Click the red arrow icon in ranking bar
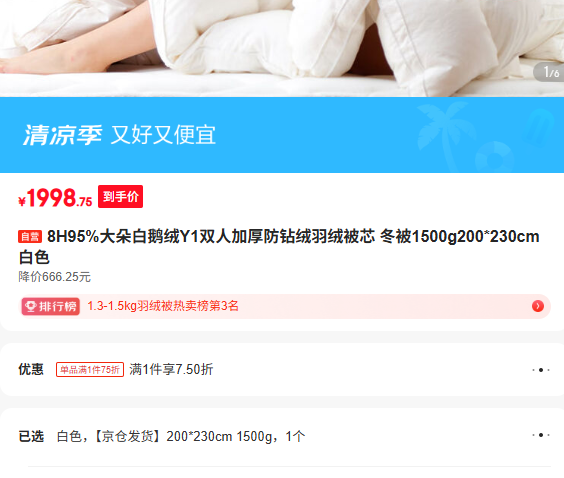Viewport: 564px width, 478px height. [x=538, y=306]
